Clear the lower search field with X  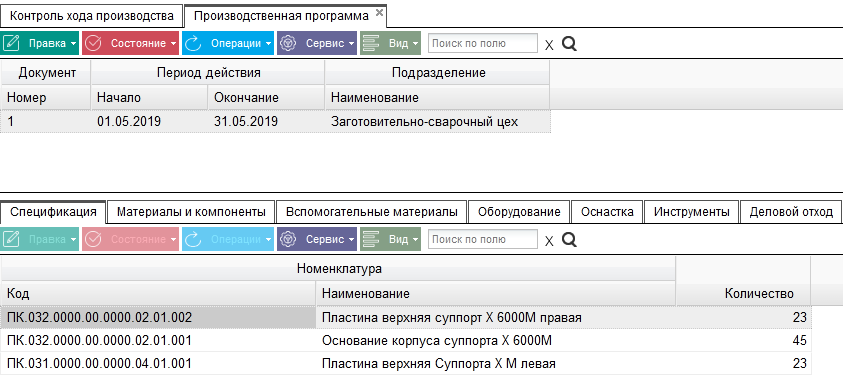coord(549,241)
